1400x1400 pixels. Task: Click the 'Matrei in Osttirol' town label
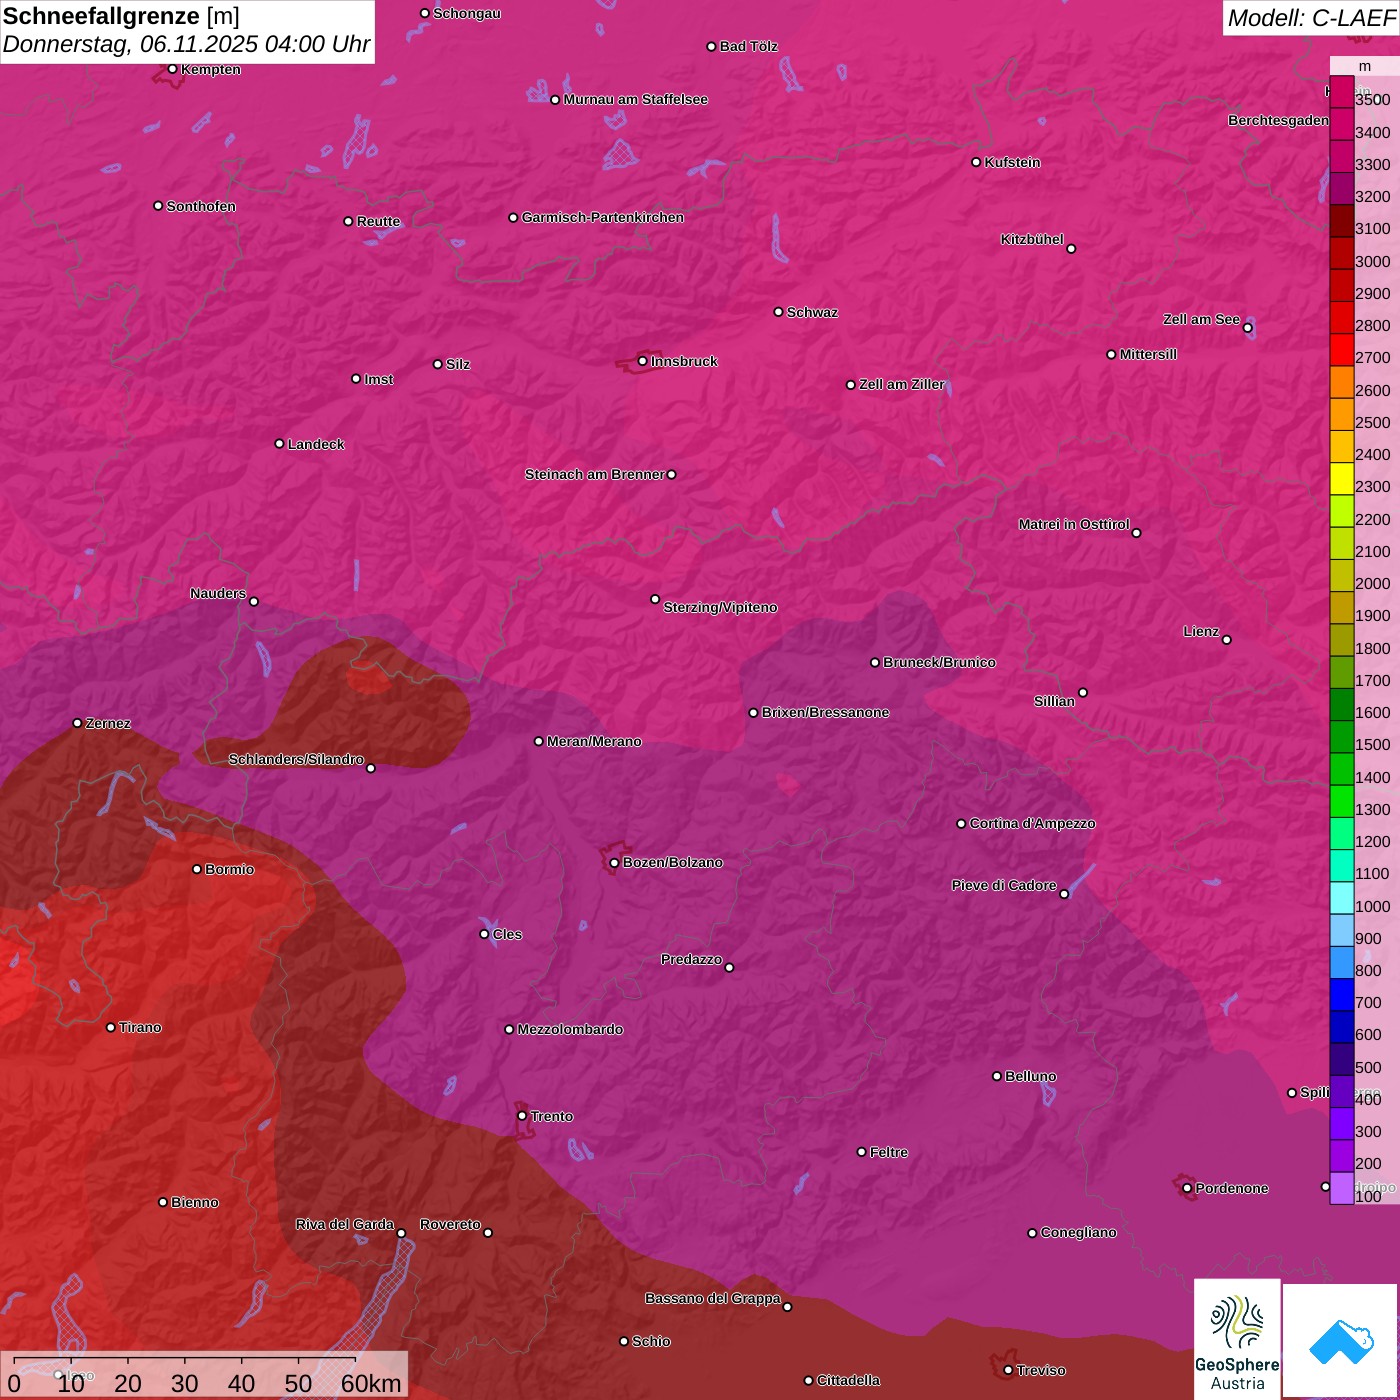[1074, 524]
